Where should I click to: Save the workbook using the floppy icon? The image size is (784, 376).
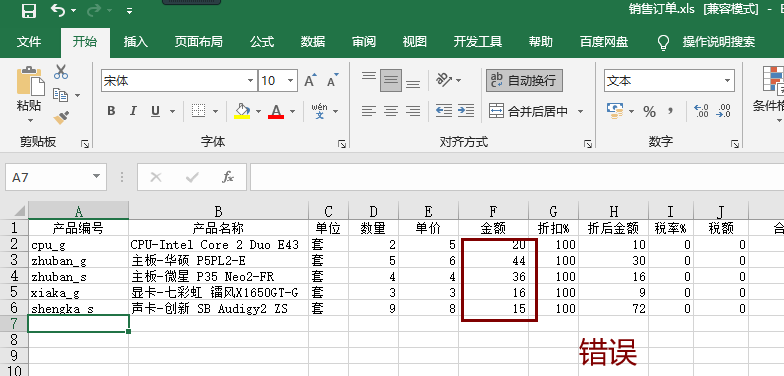point(29,10)
